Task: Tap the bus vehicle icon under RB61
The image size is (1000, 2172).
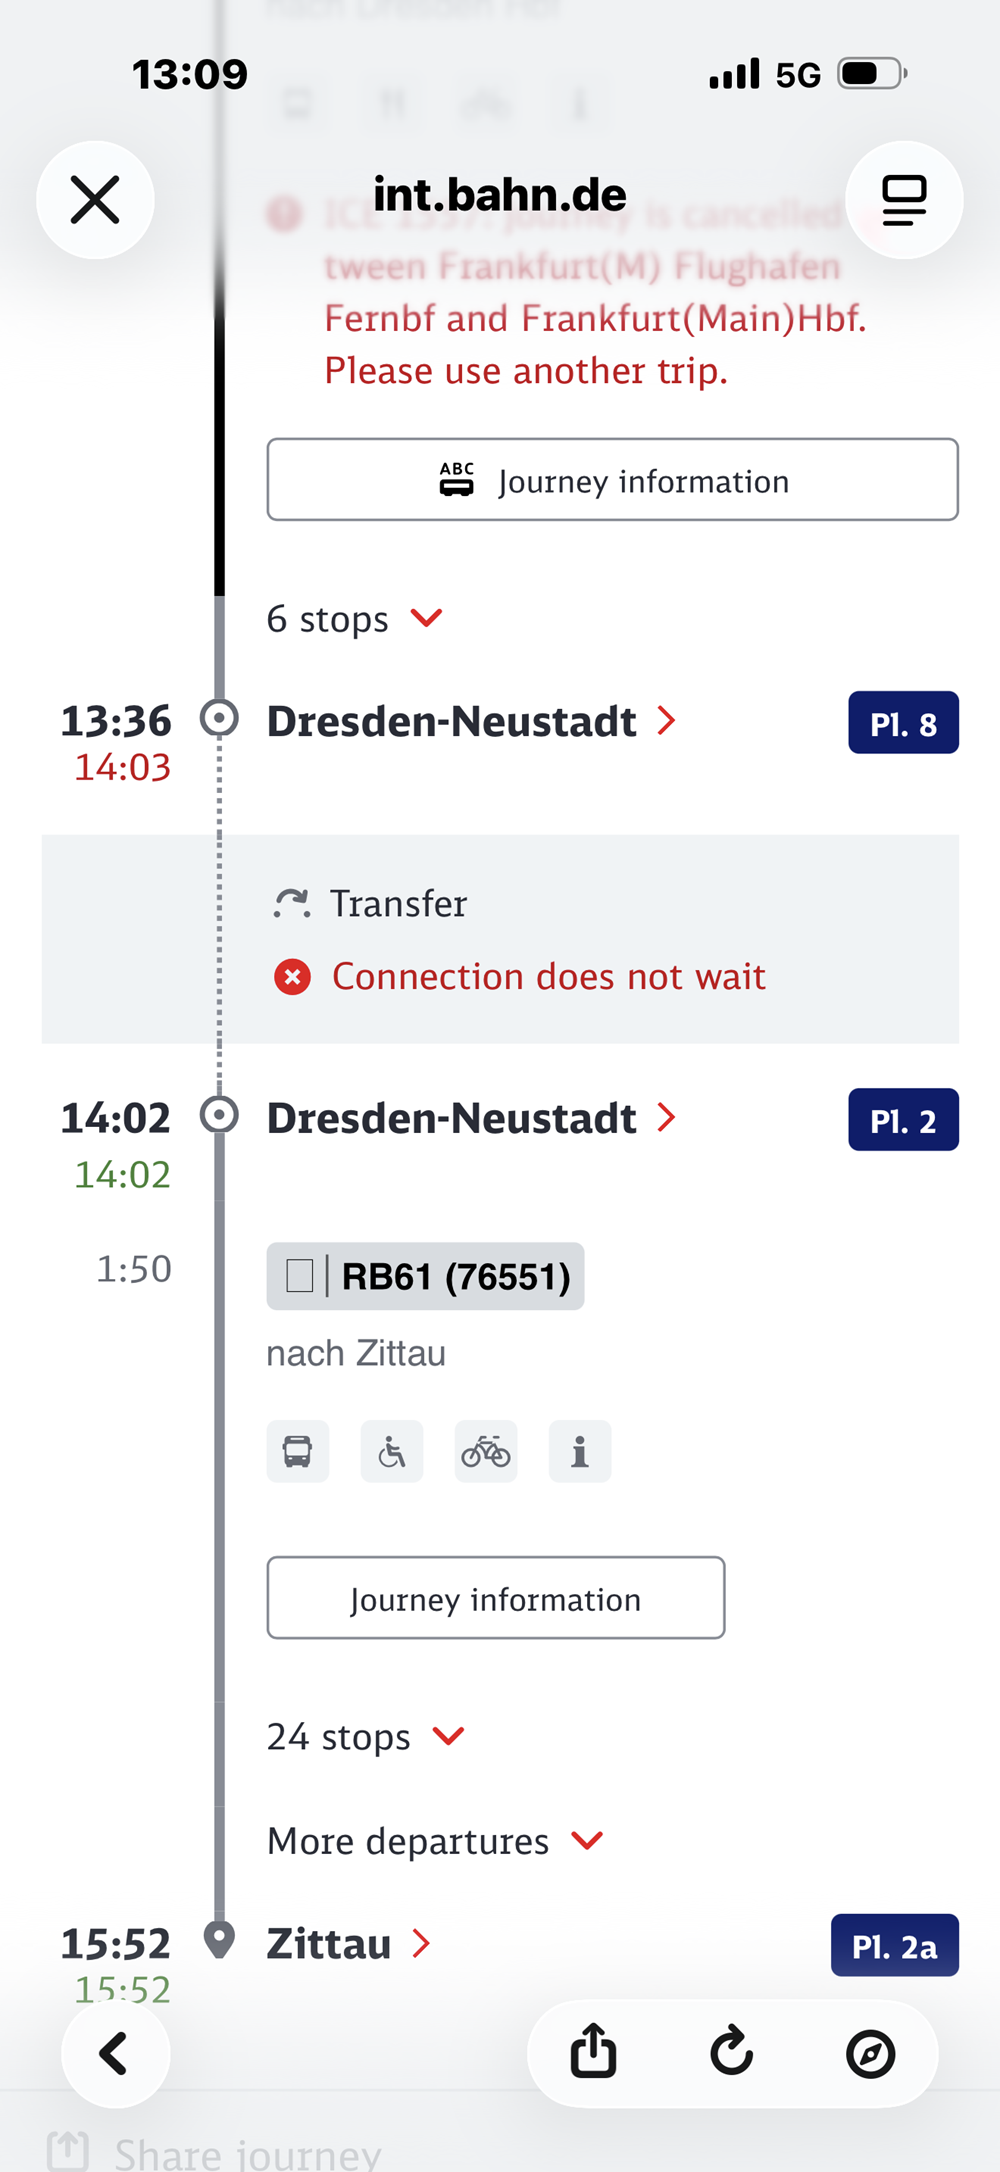Action: (x=298, y=1451)
